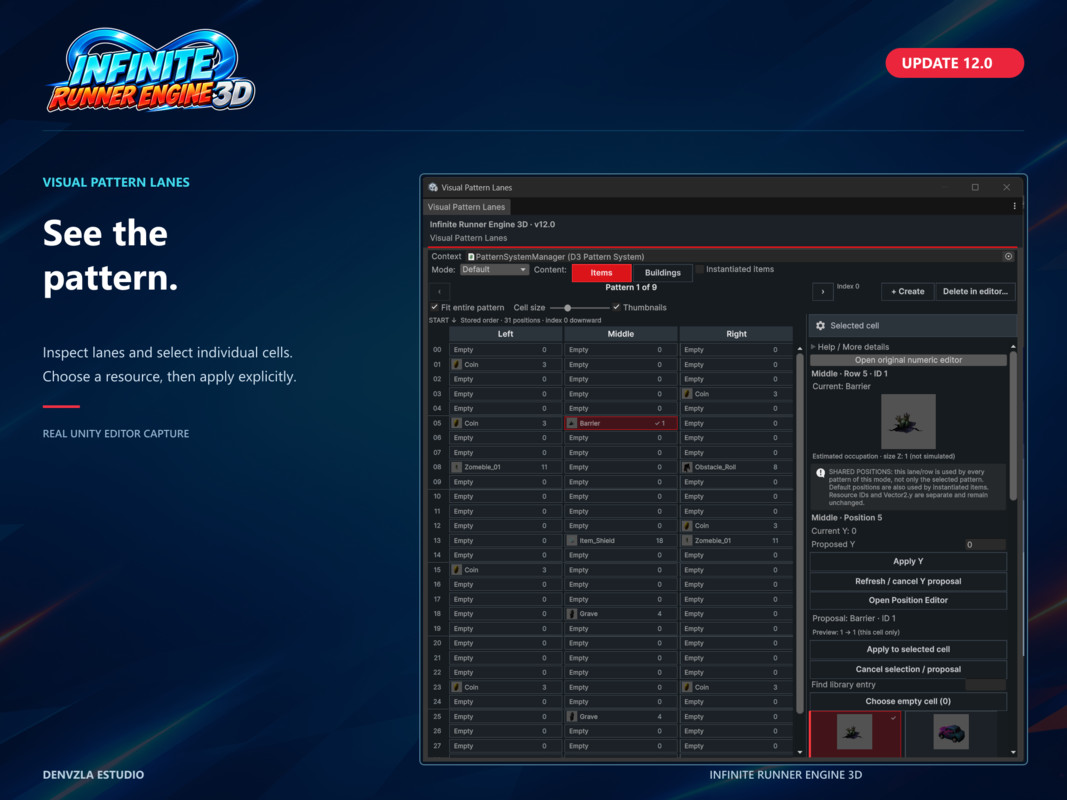
Task: Click the Item_Shield icon in row 13
Action: (x=572, y=541)
